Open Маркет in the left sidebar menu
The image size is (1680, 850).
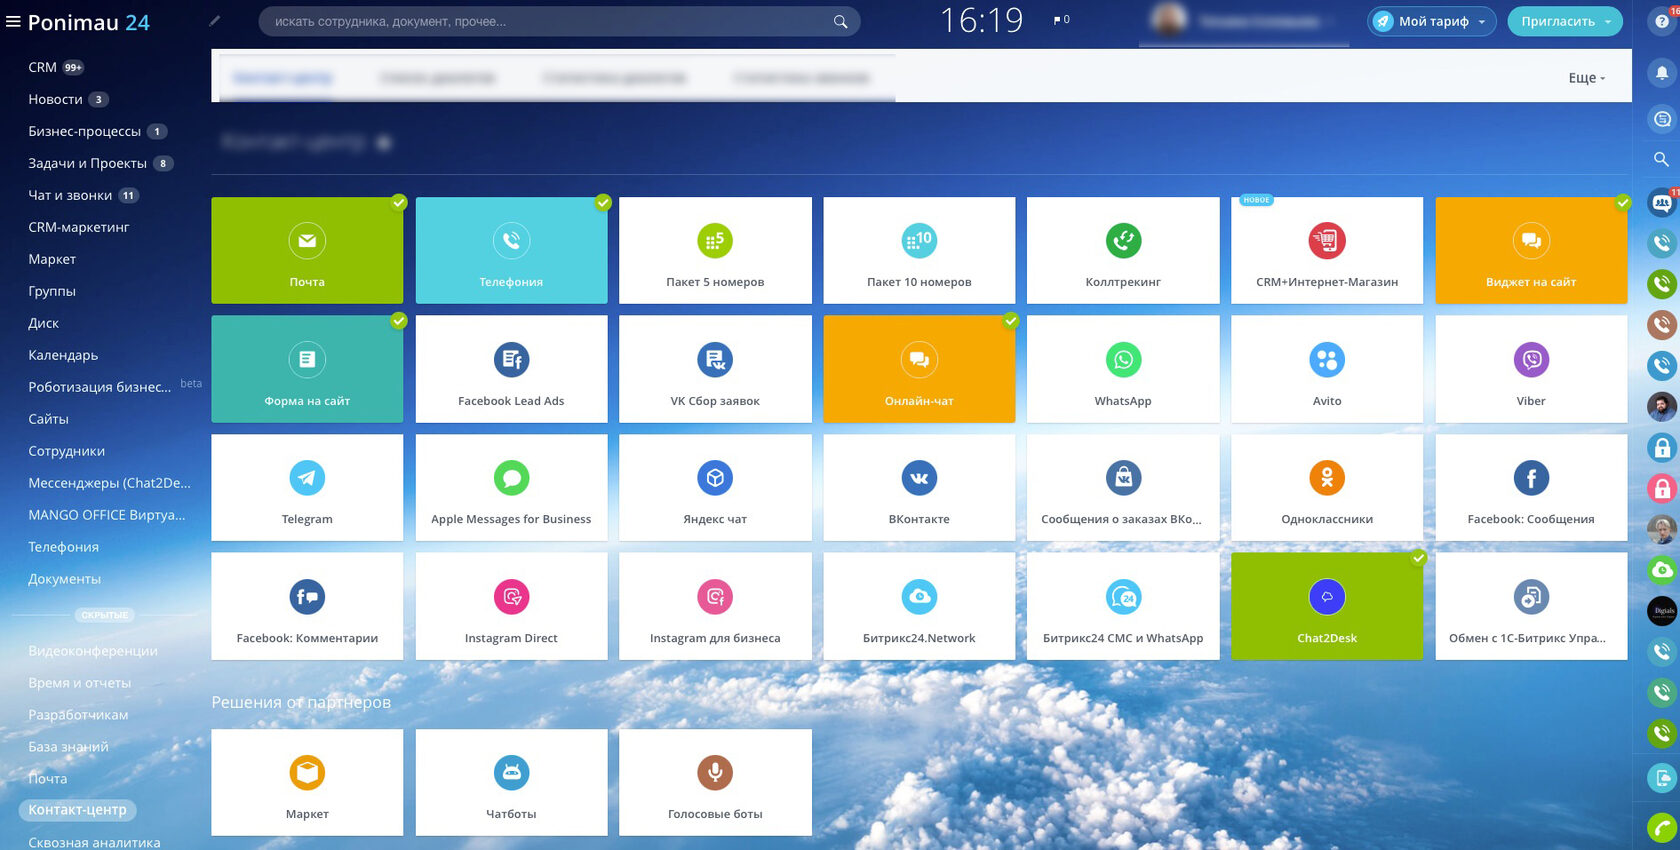click(52, 259)
